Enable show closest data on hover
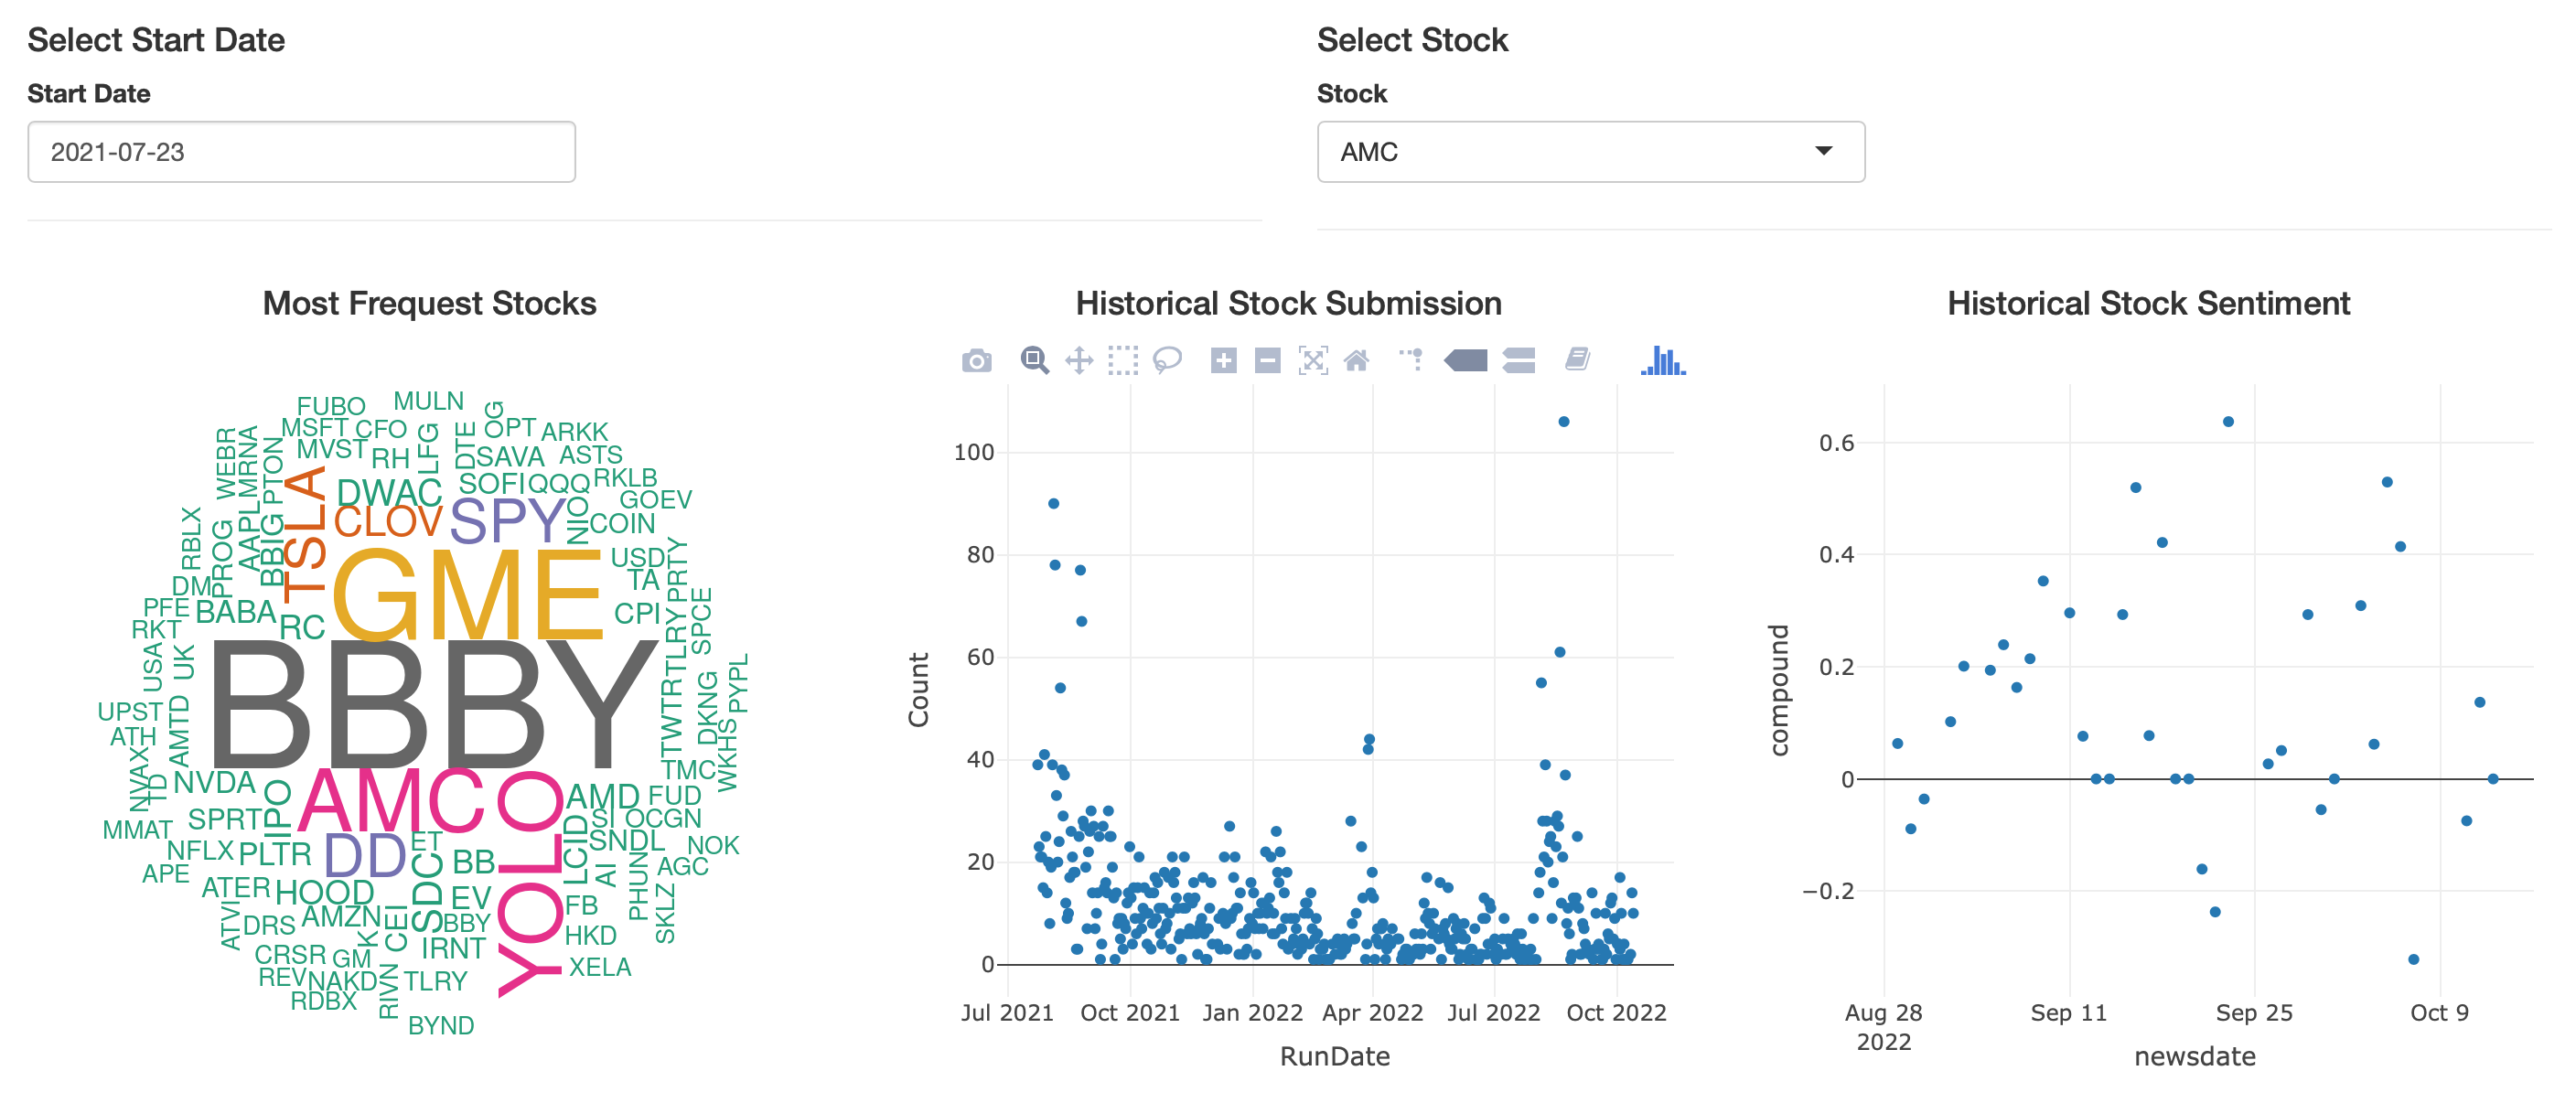This screenshot has width=2576, height=1103. point(1467,362)
